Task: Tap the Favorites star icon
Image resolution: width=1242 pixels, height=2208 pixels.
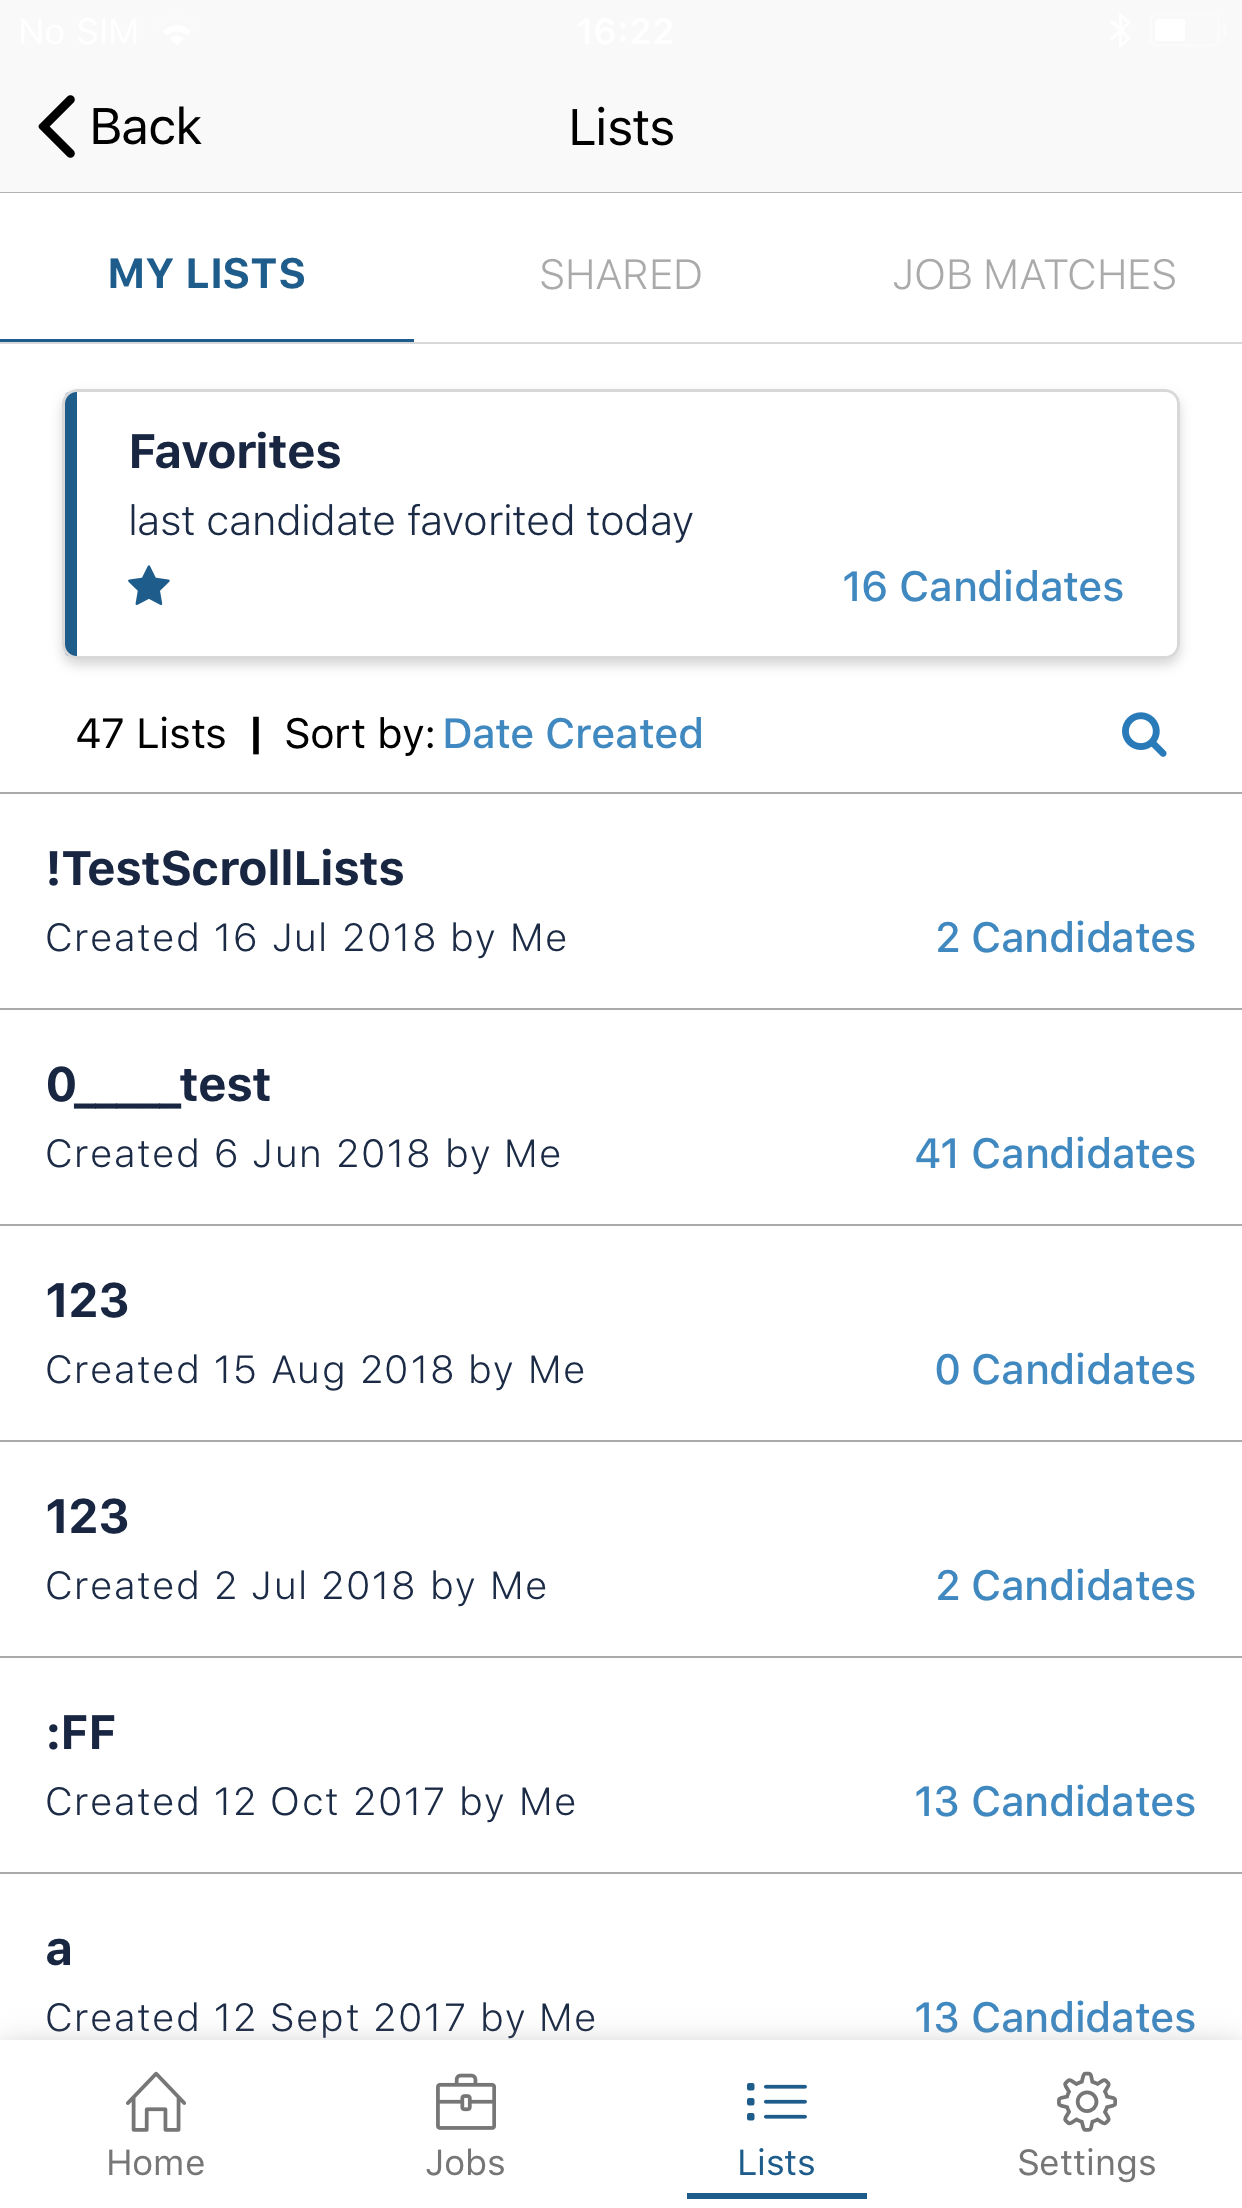Action: tap(149, 586)
